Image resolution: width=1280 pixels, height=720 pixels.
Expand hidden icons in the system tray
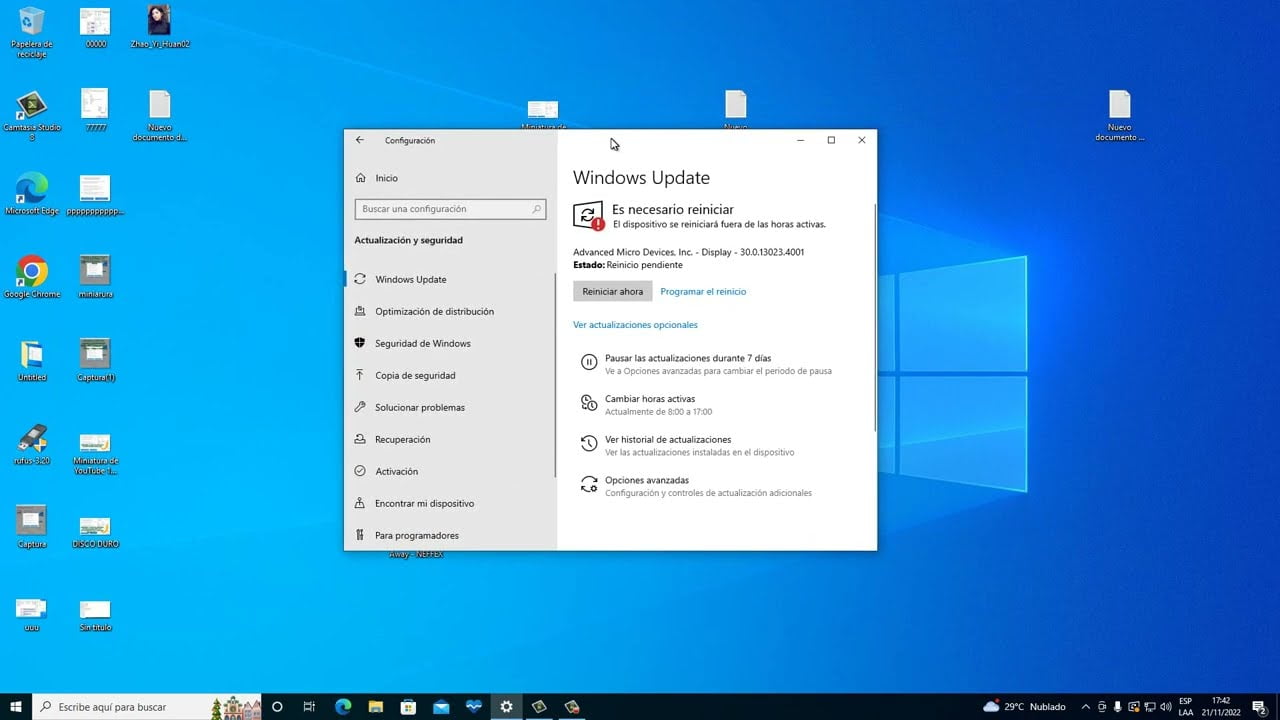coord(1086,706)
